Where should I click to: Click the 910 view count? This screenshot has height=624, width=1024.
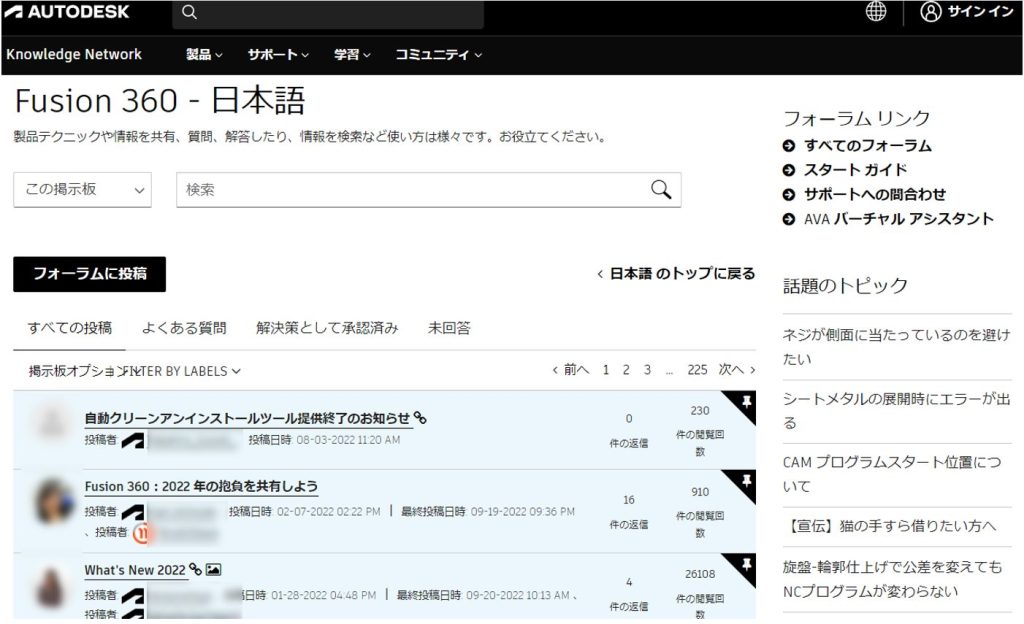coord(699,492)
